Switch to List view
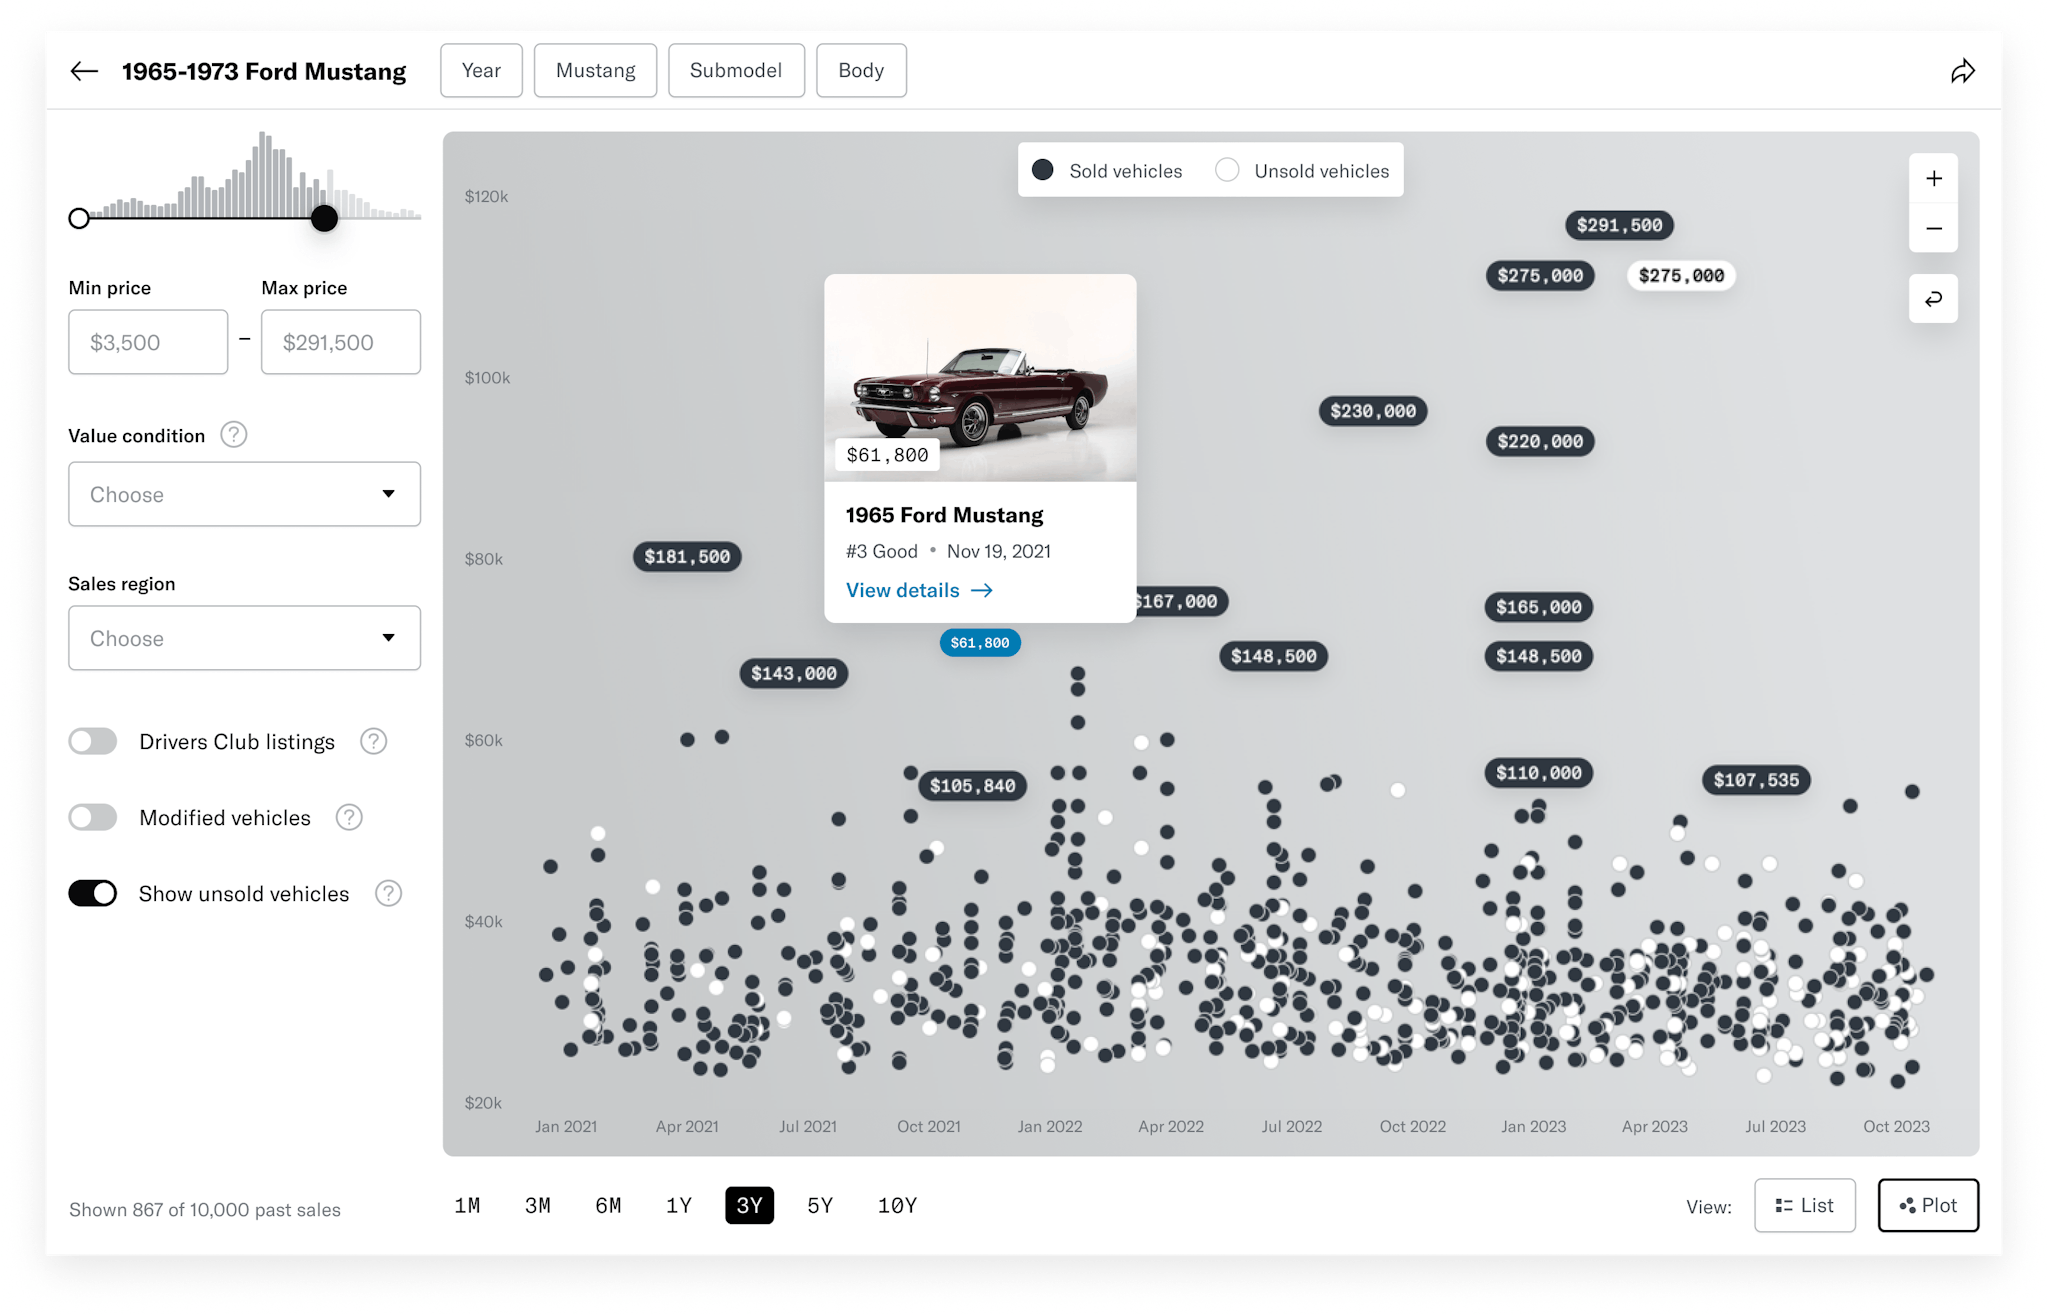2048x1314 pixels. pyautogui.click(x=1804, y=1205)
